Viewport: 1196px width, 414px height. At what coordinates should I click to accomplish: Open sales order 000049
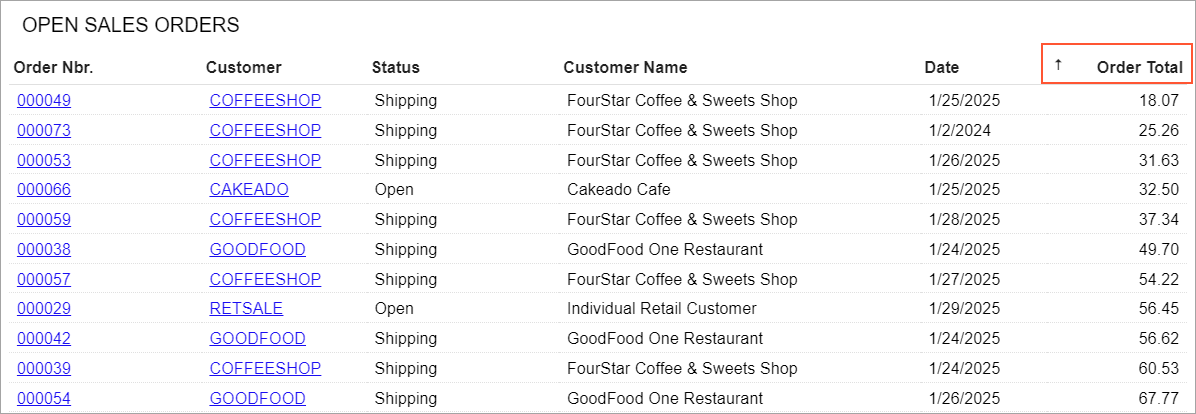click(44, 100)
